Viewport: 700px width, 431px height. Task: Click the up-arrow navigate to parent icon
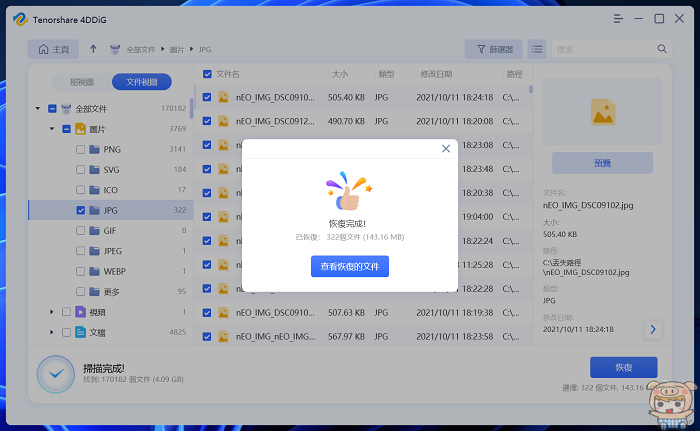coord(93,49)
